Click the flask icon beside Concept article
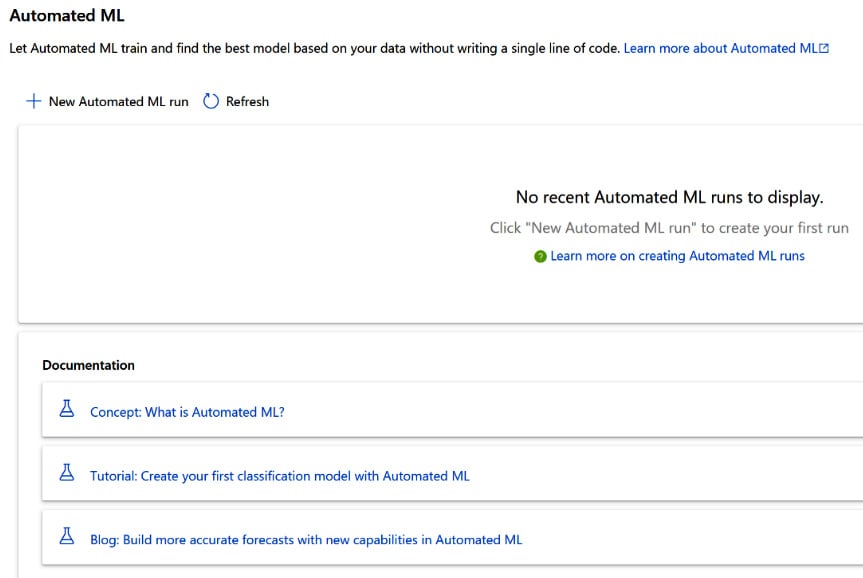The image size is (863, 578). (67, 408)
